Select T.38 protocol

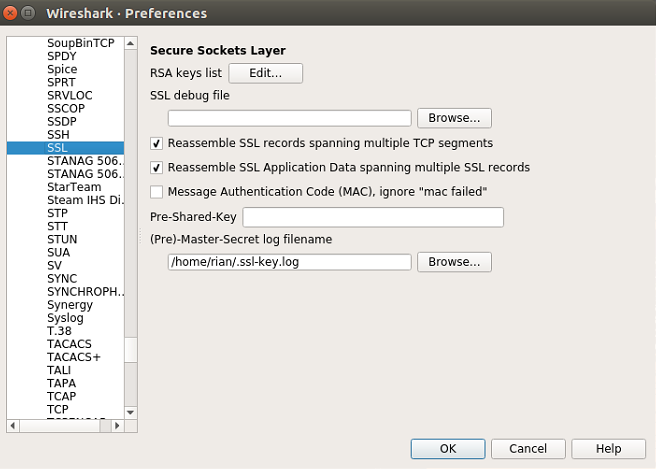(59, 331)
